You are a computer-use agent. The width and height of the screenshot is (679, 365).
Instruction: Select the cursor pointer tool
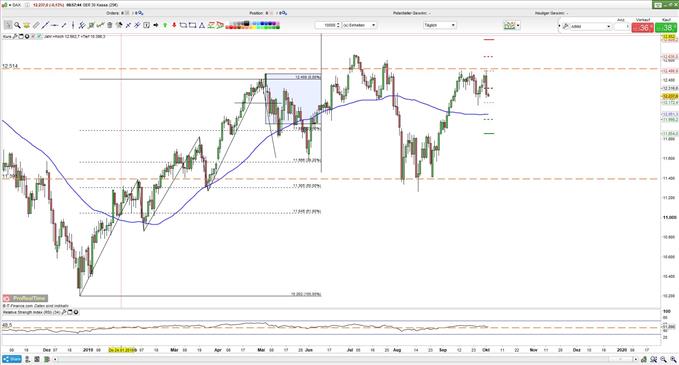(8, 25)
